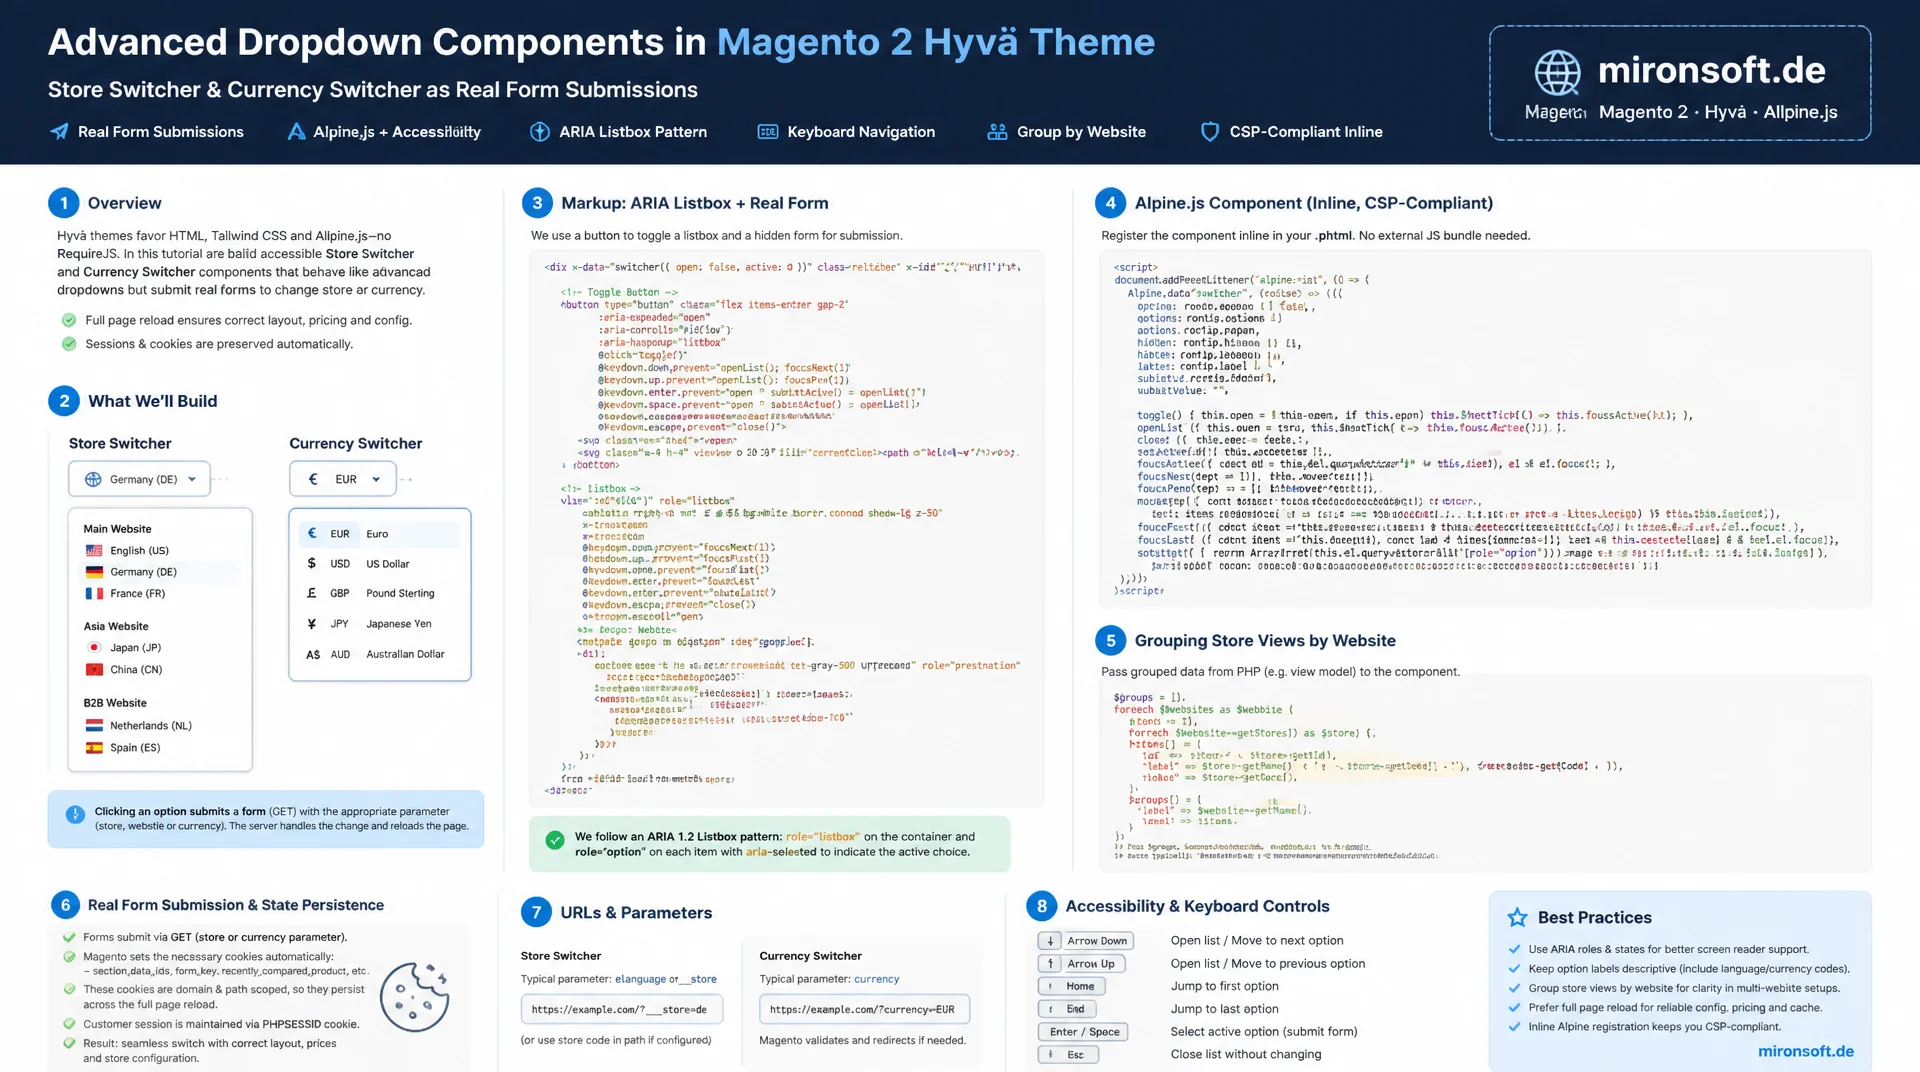Click the Esc key button
The image size is (1920, 1072).
1068,1055
